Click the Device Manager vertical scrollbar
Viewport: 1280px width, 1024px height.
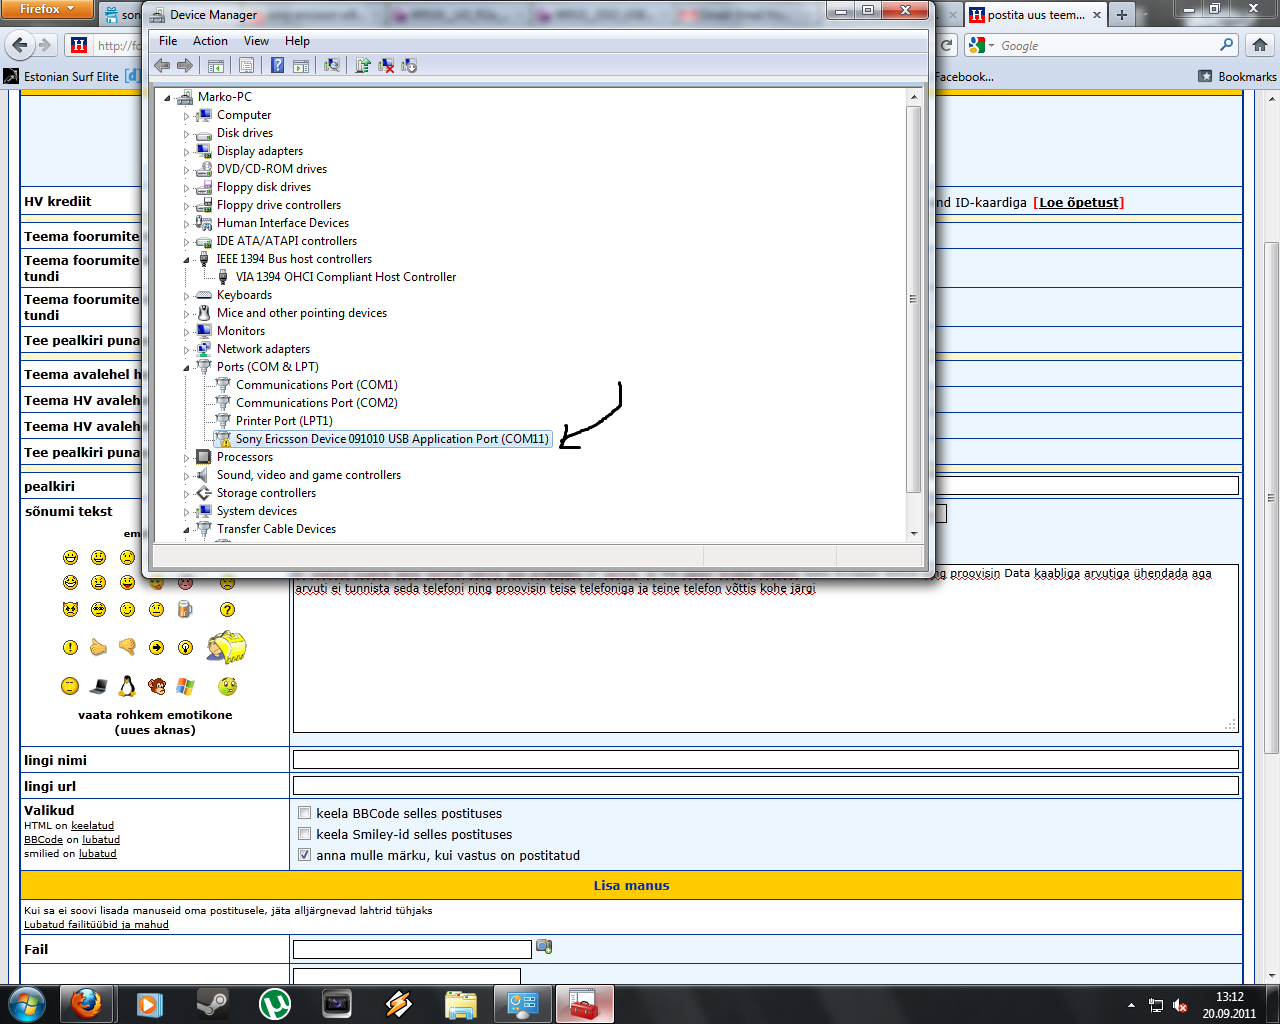[x=913, y=300]
